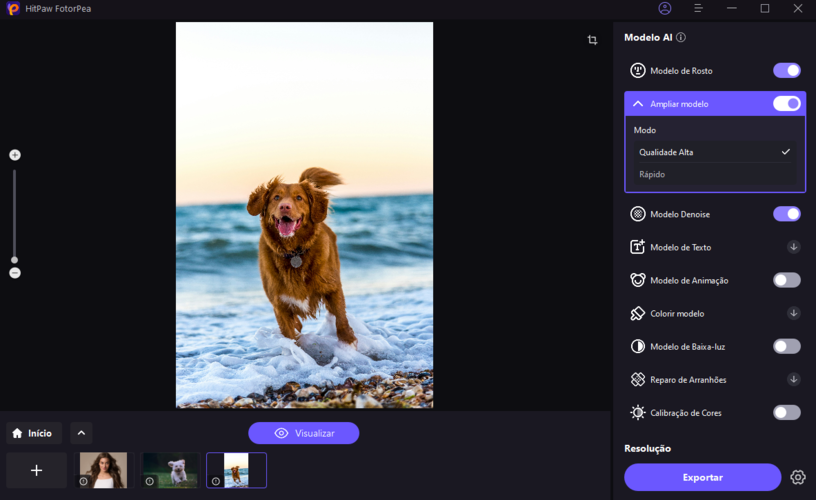Click info icon on beach dog thumbnail
Image resolution: width=816 pixels, height=500 pixels.
(x=215, y=481)
